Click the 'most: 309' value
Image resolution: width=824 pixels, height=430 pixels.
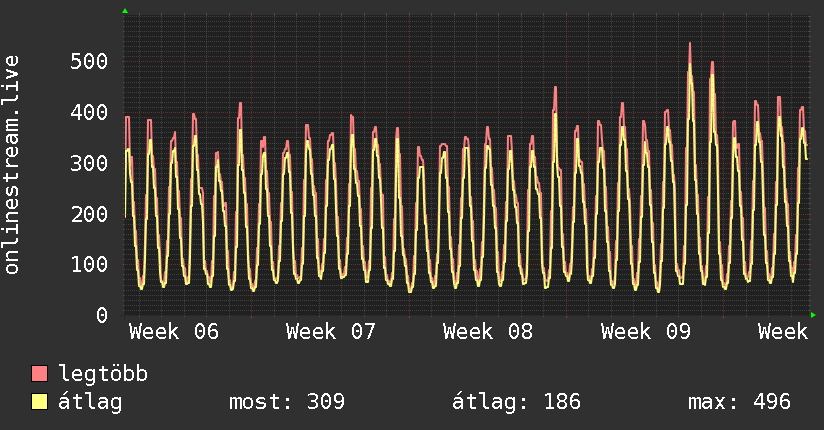[x=287, y=402]
